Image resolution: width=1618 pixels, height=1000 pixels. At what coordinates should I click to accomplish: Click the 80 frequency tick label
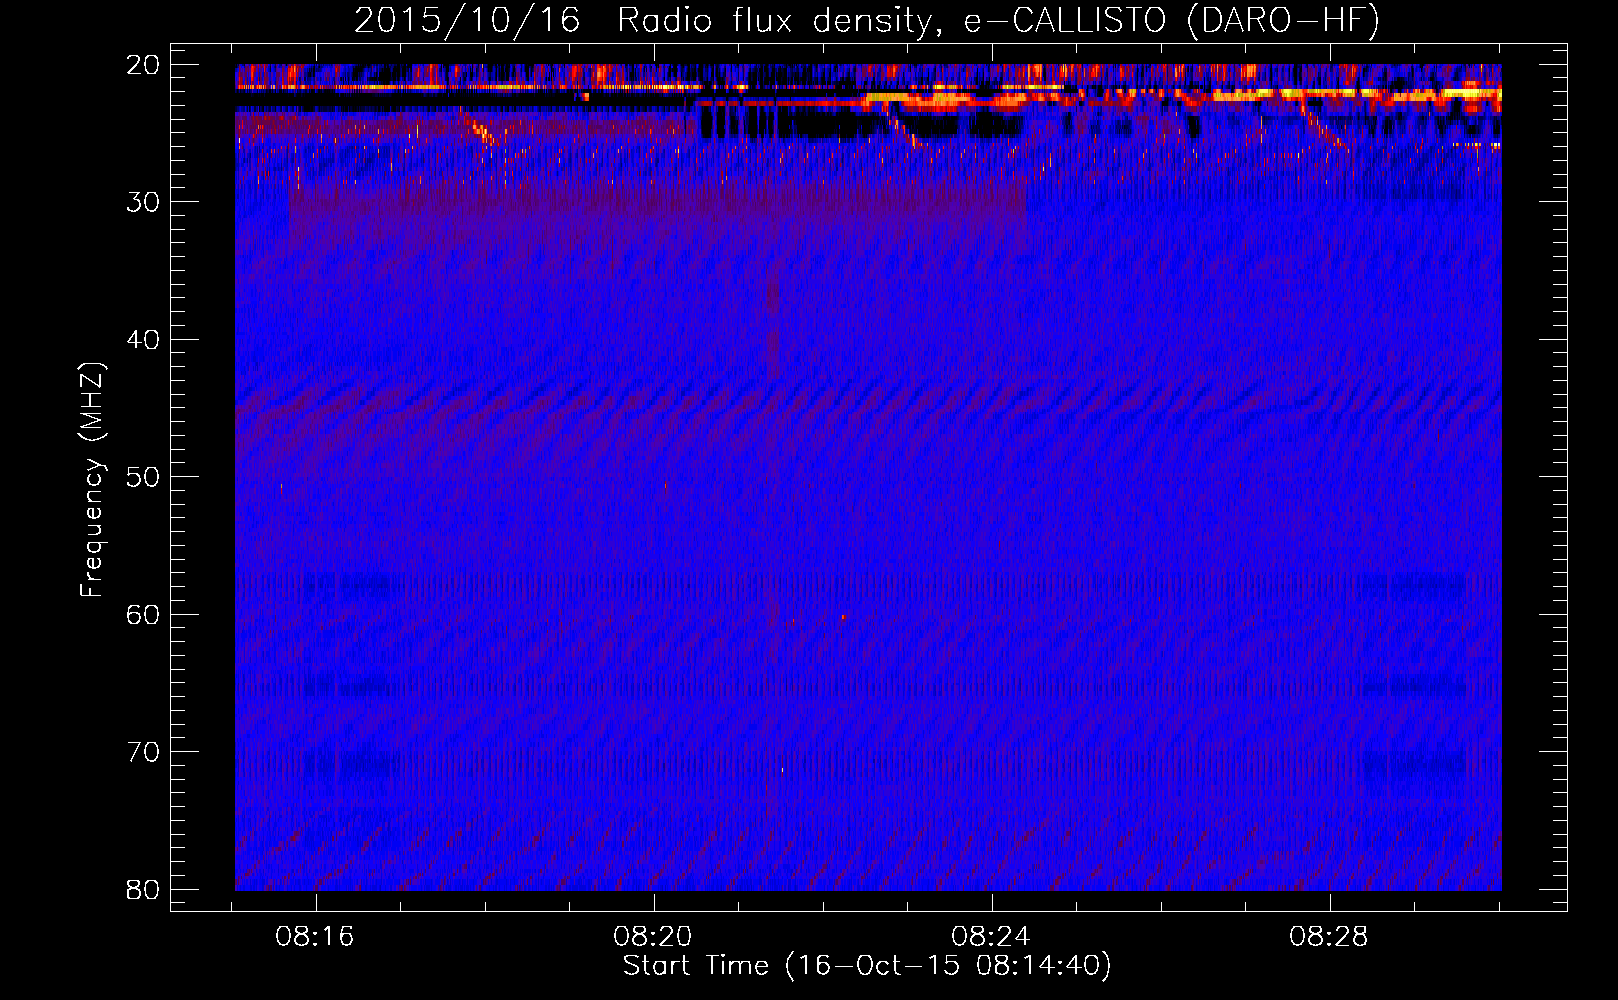click(x=144, y=890)
